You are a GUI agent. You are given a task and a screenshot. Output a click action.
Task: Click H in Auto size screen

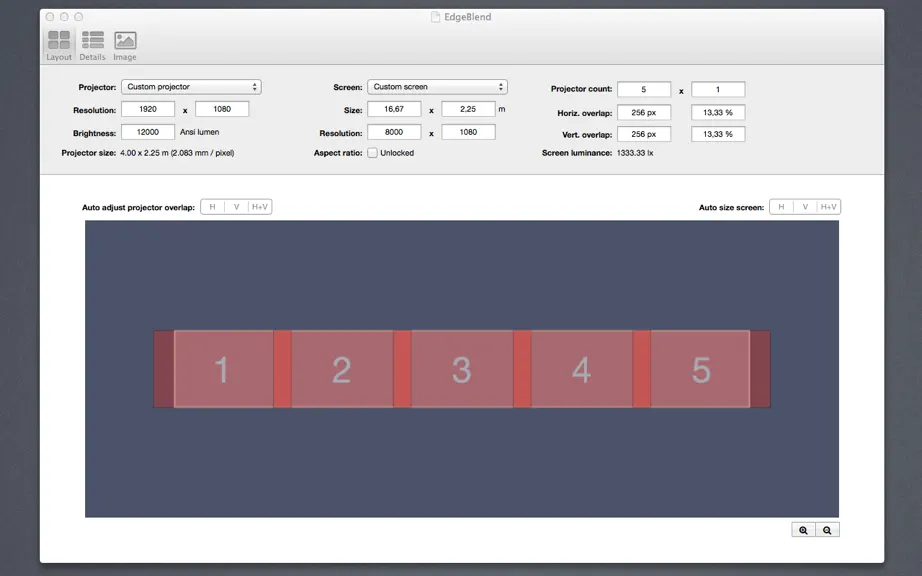click(x=781, y=207)
